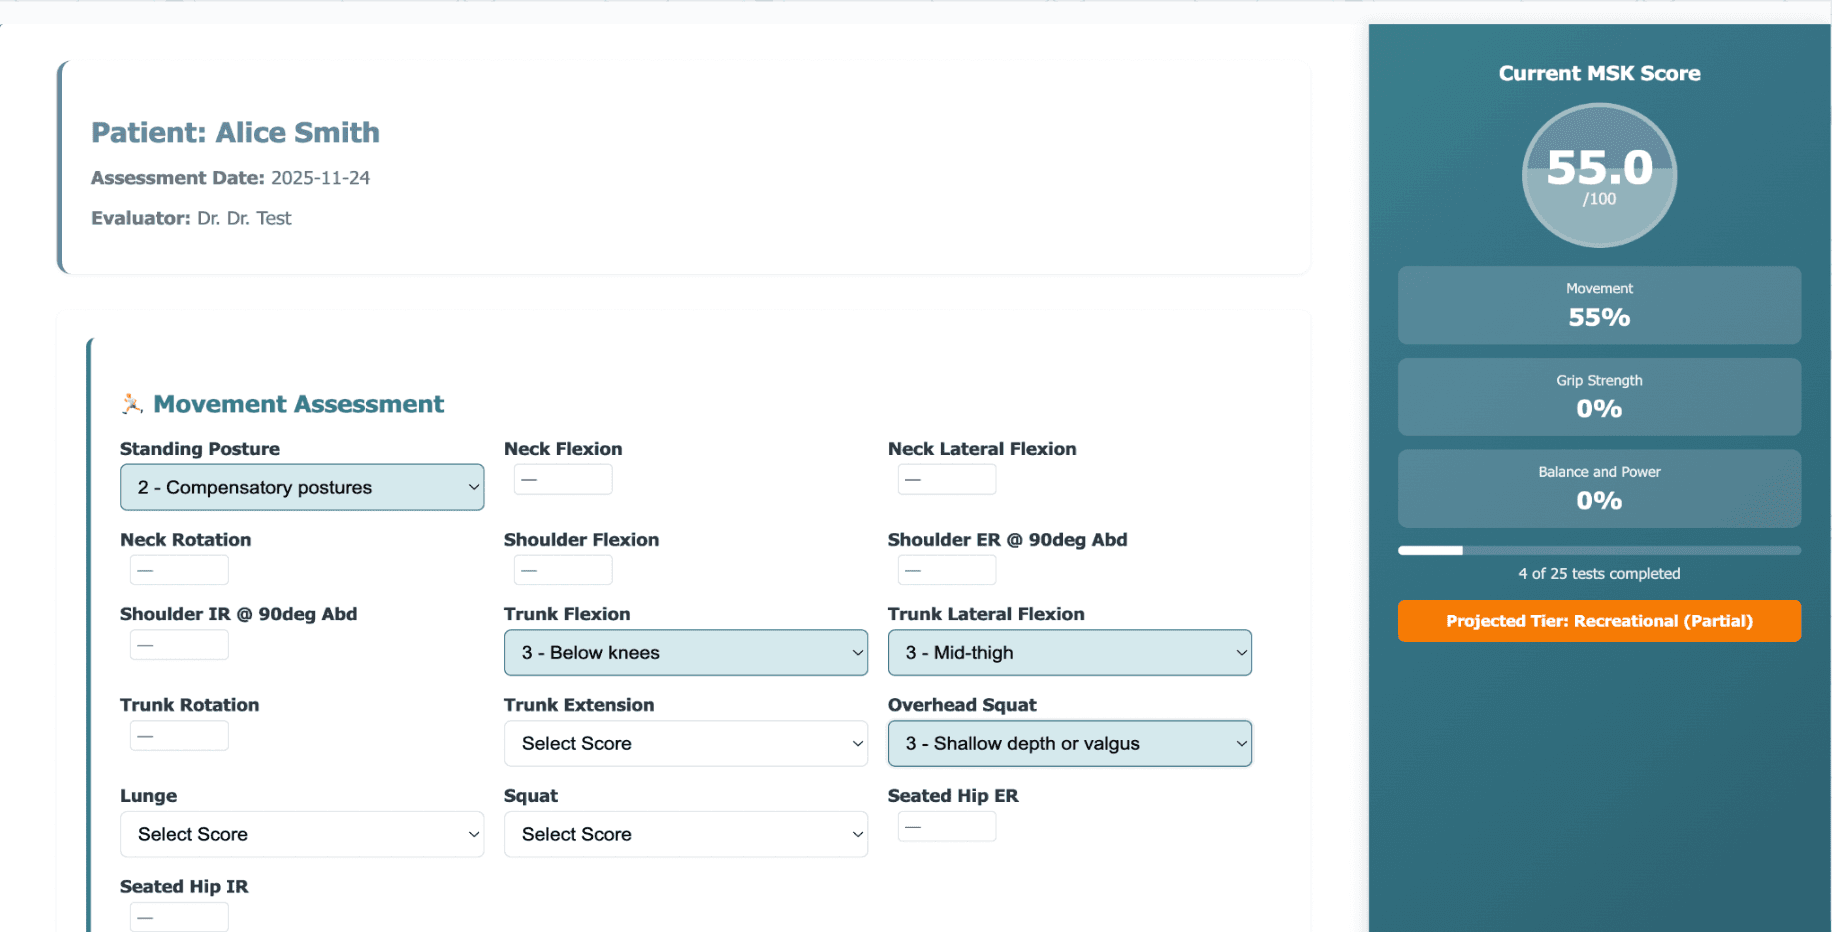
Task: Click the 55.0 MSK score circle
Action: [1598, 176]
